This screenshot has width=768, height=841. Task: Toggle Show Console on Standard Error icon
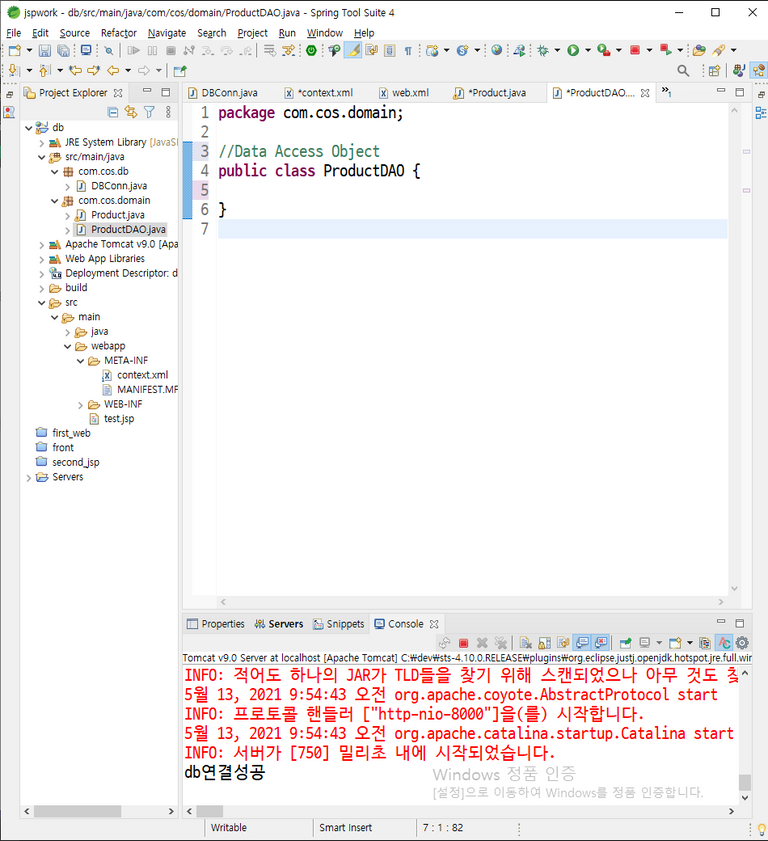(x=601, y=643)
